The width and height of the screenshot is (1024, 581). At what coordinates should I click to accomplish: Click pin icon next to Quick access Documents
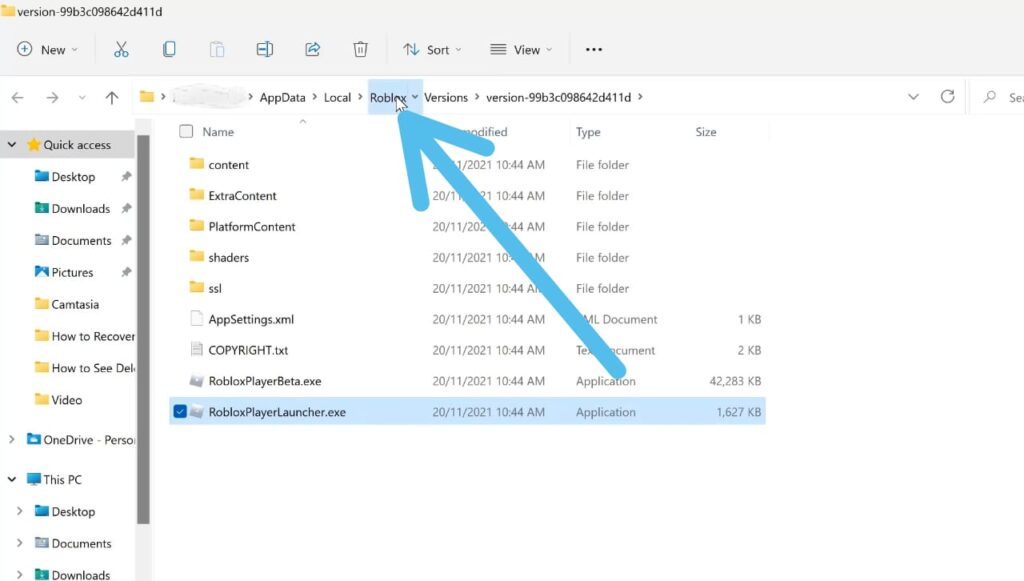[126, 240]
